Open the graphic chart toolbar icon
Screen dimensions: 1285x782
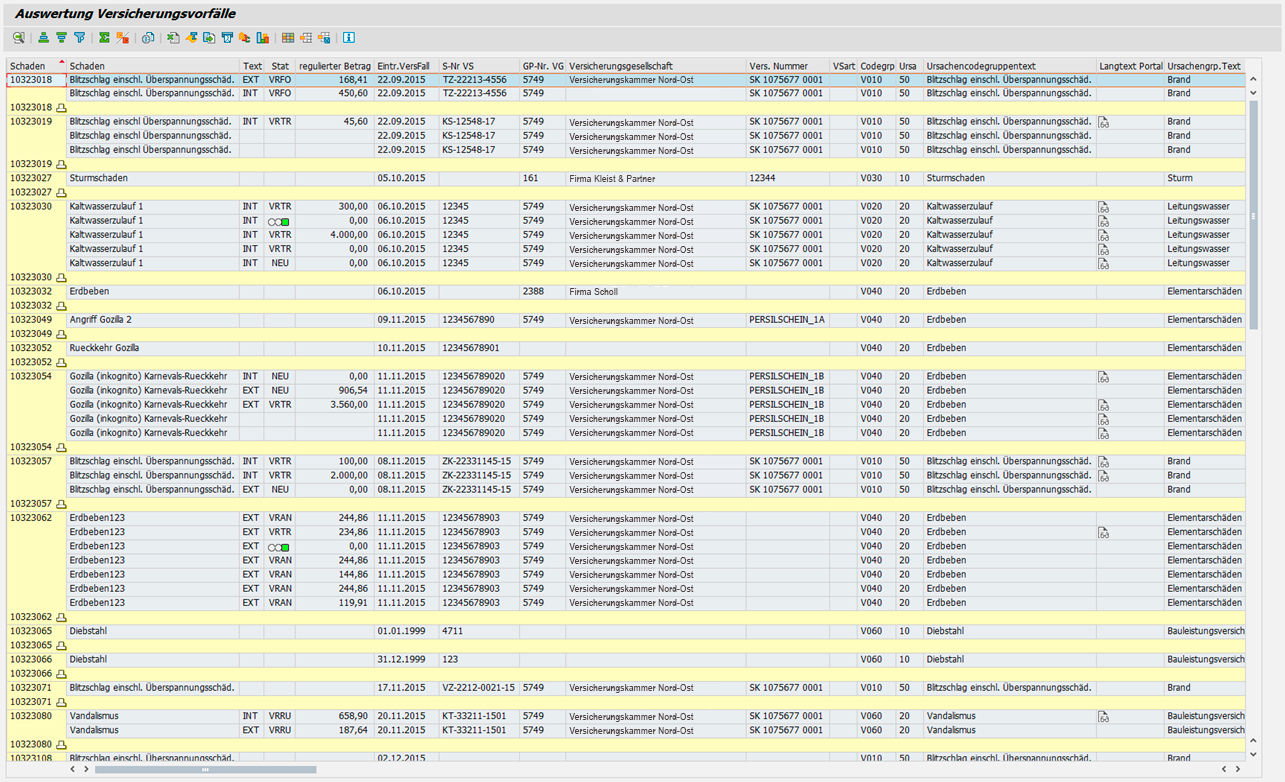[263, 38]
